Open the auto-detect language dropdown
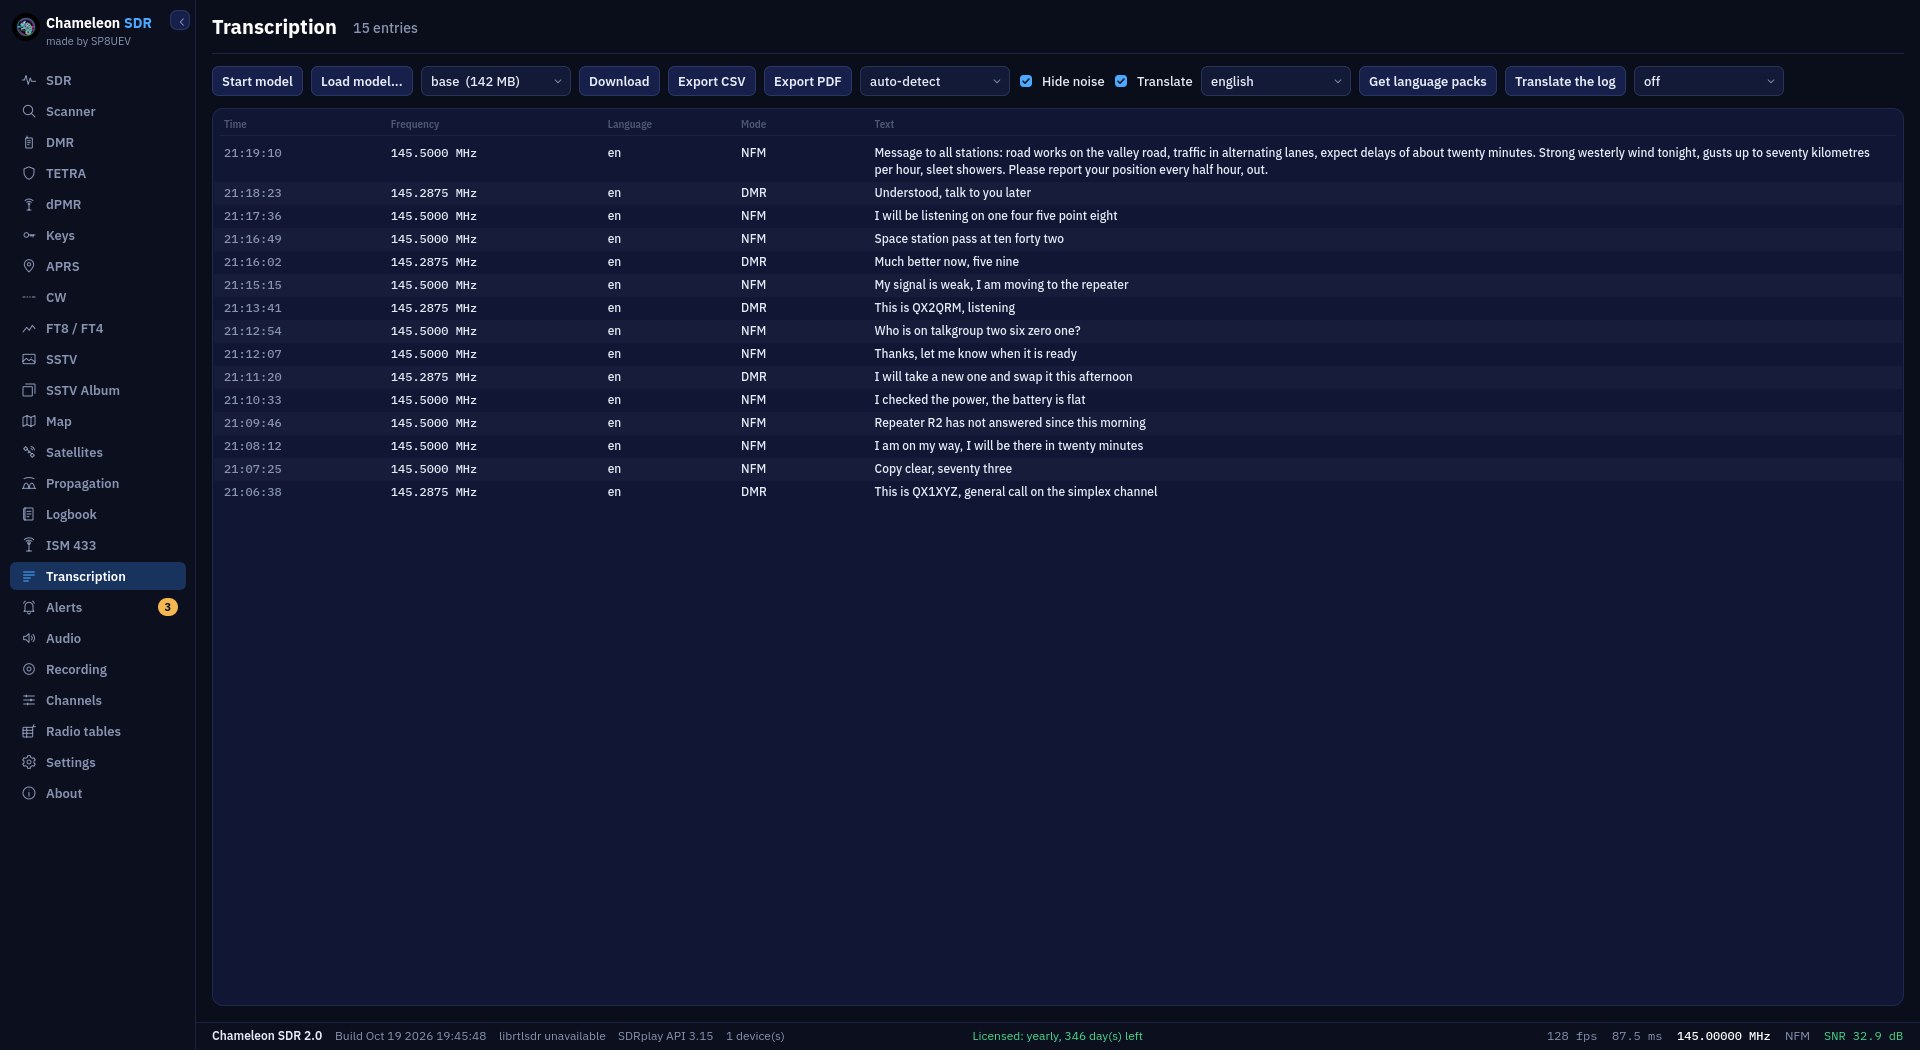 click(935, 81)
